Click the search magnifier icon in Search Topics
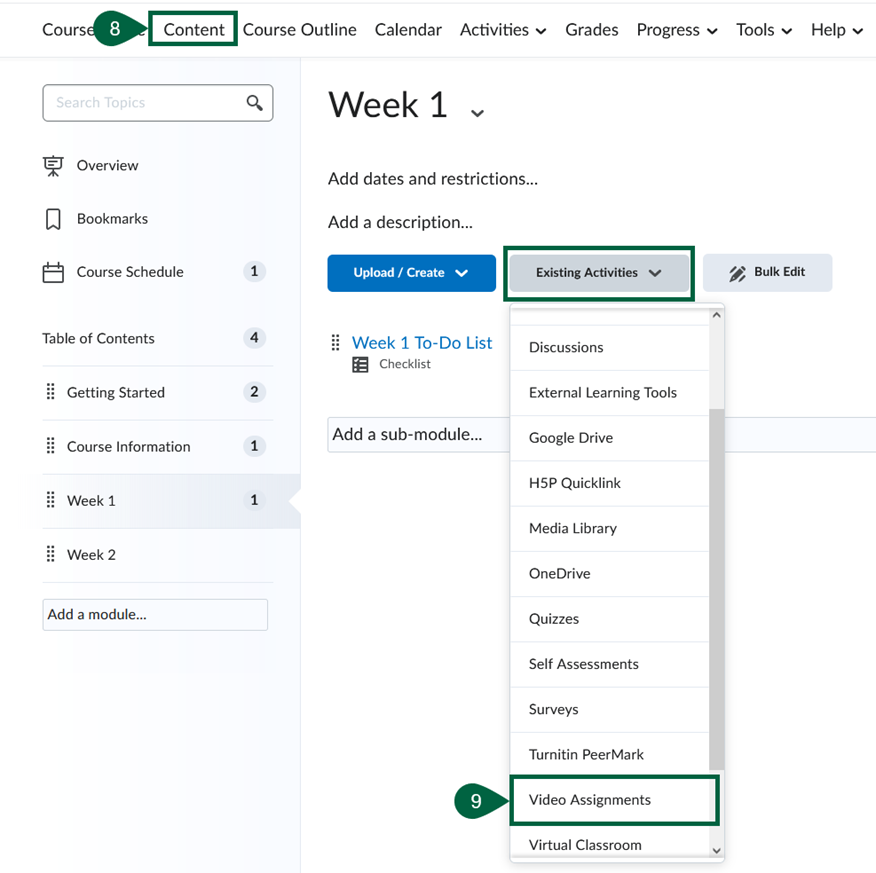Viewport: 876px width, 873px height. (x=255, y=103)
